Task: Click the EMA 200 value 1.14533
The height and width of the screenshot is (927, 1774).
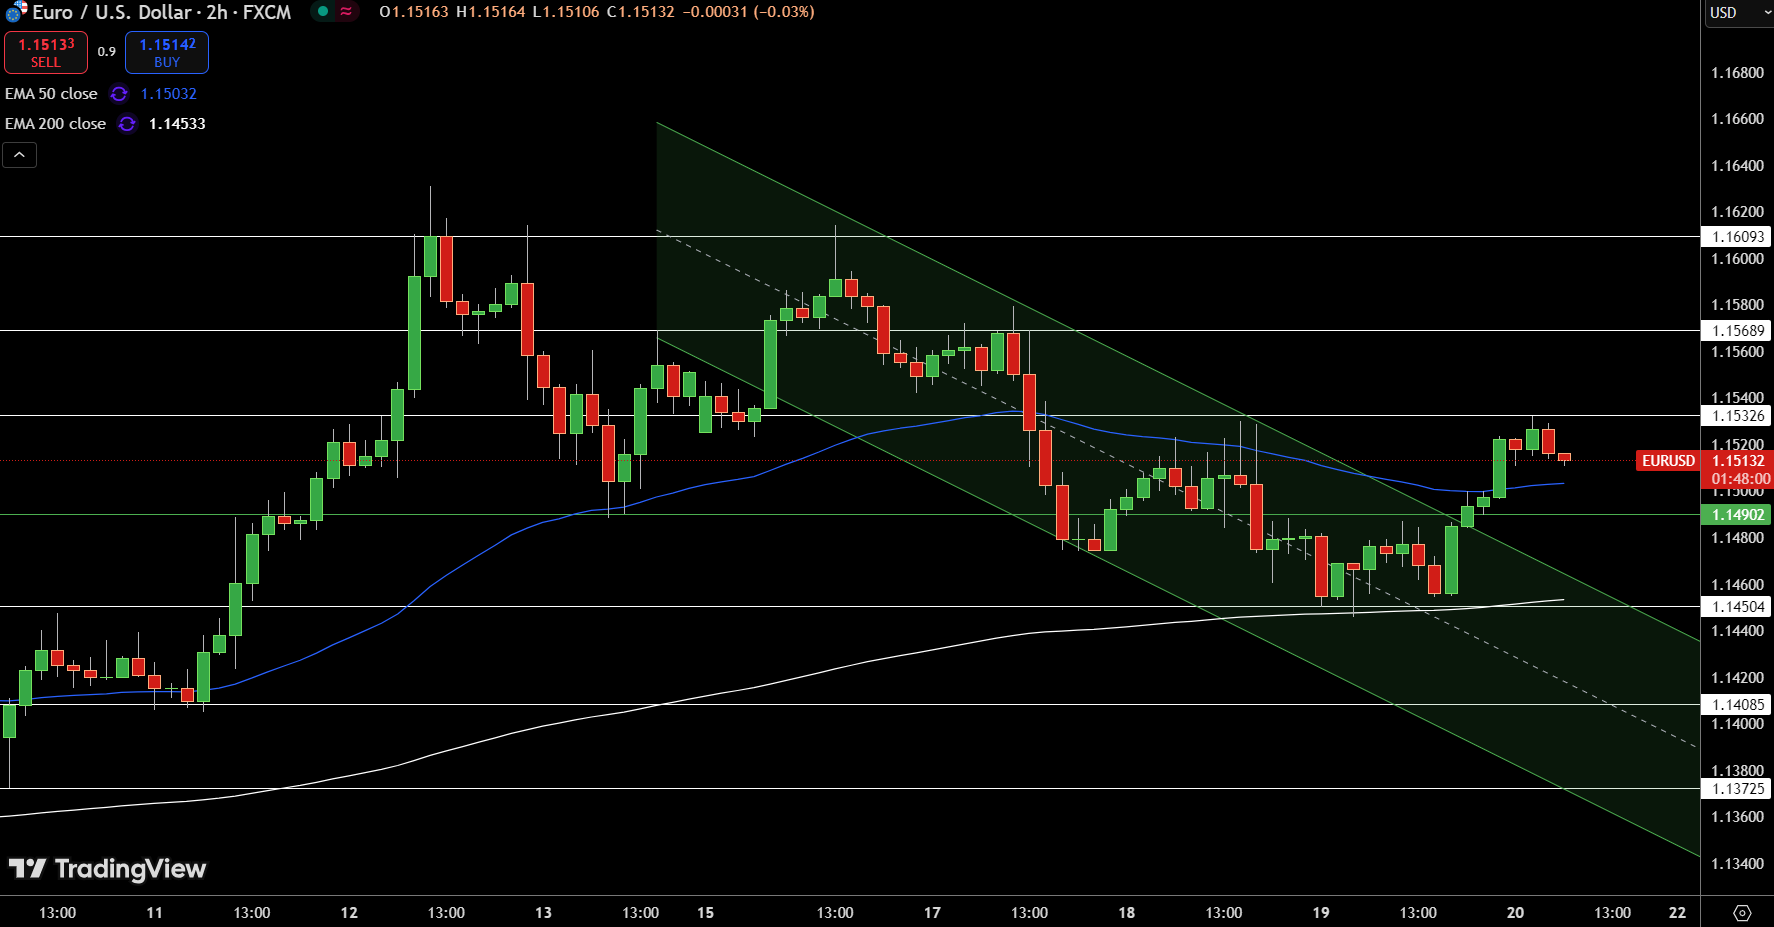Action: point(177,124)
